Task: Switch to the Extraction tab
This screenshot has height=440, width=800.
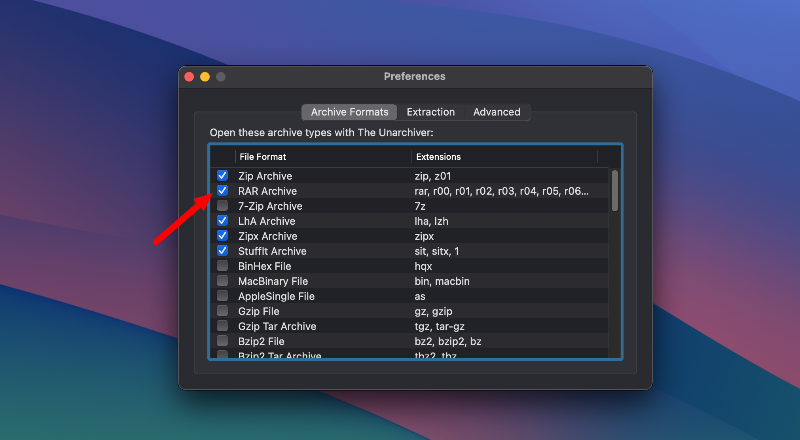Action: click(x=431, y=112)
